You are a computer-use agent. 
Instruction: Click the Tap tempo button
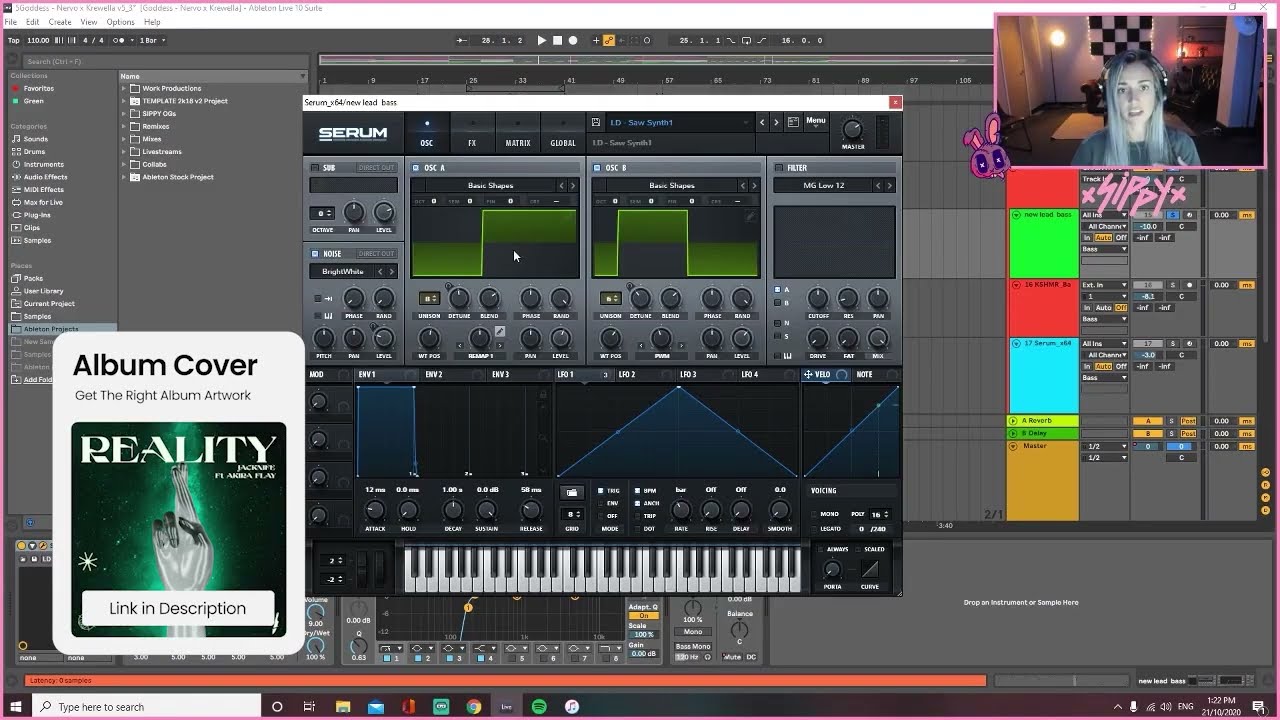[x=14, y=40]
